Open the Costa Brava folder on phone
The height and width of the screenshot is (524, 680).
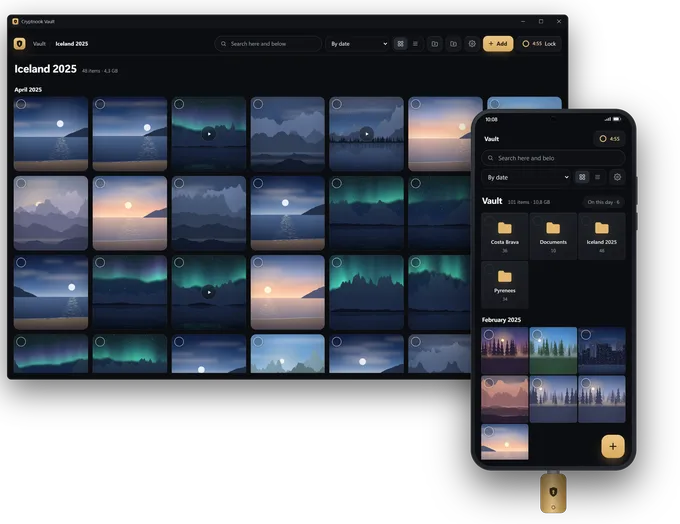[x=505, y=236]
